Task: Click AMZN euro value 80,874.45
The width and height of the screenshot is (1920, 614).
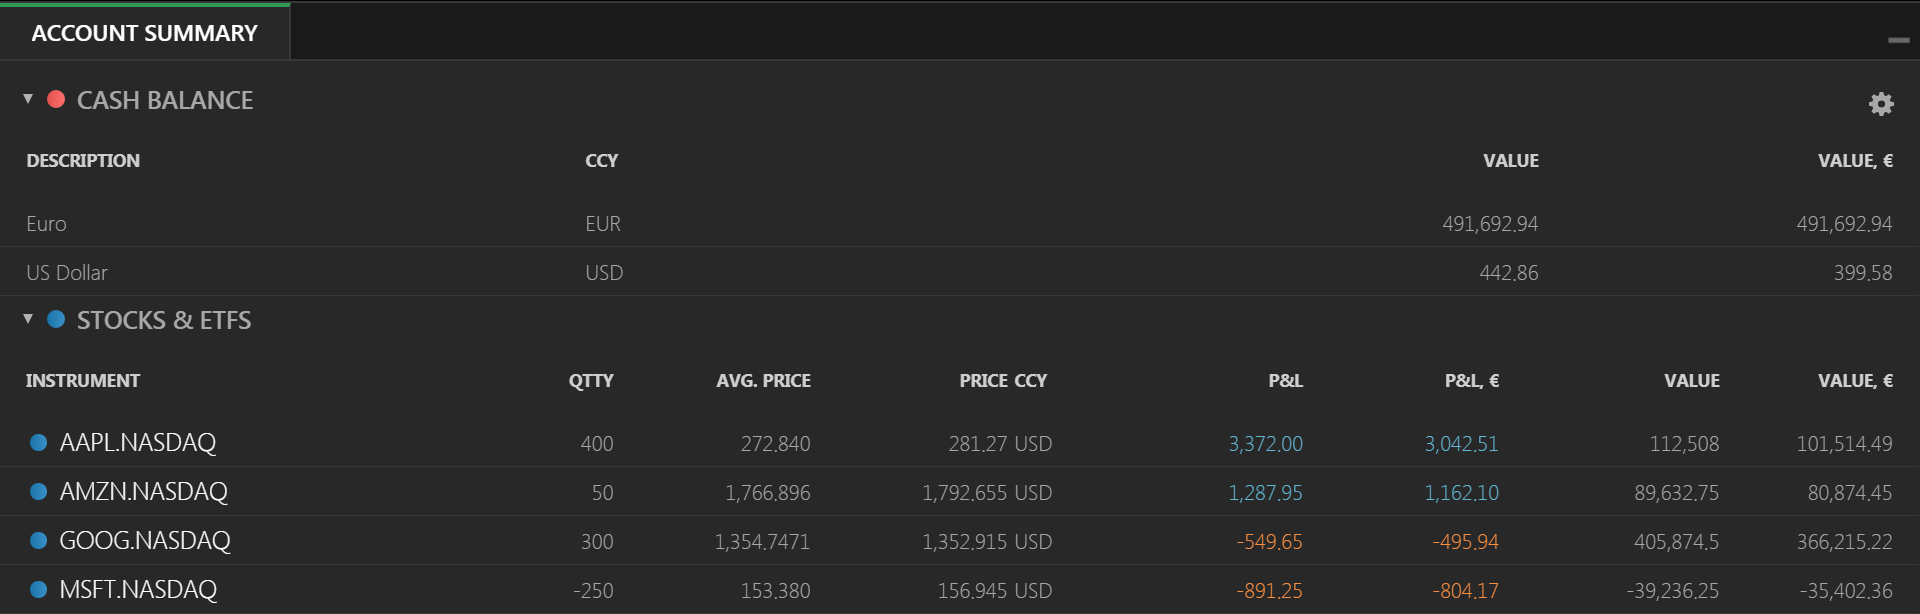Action: tap(1850, 493)
